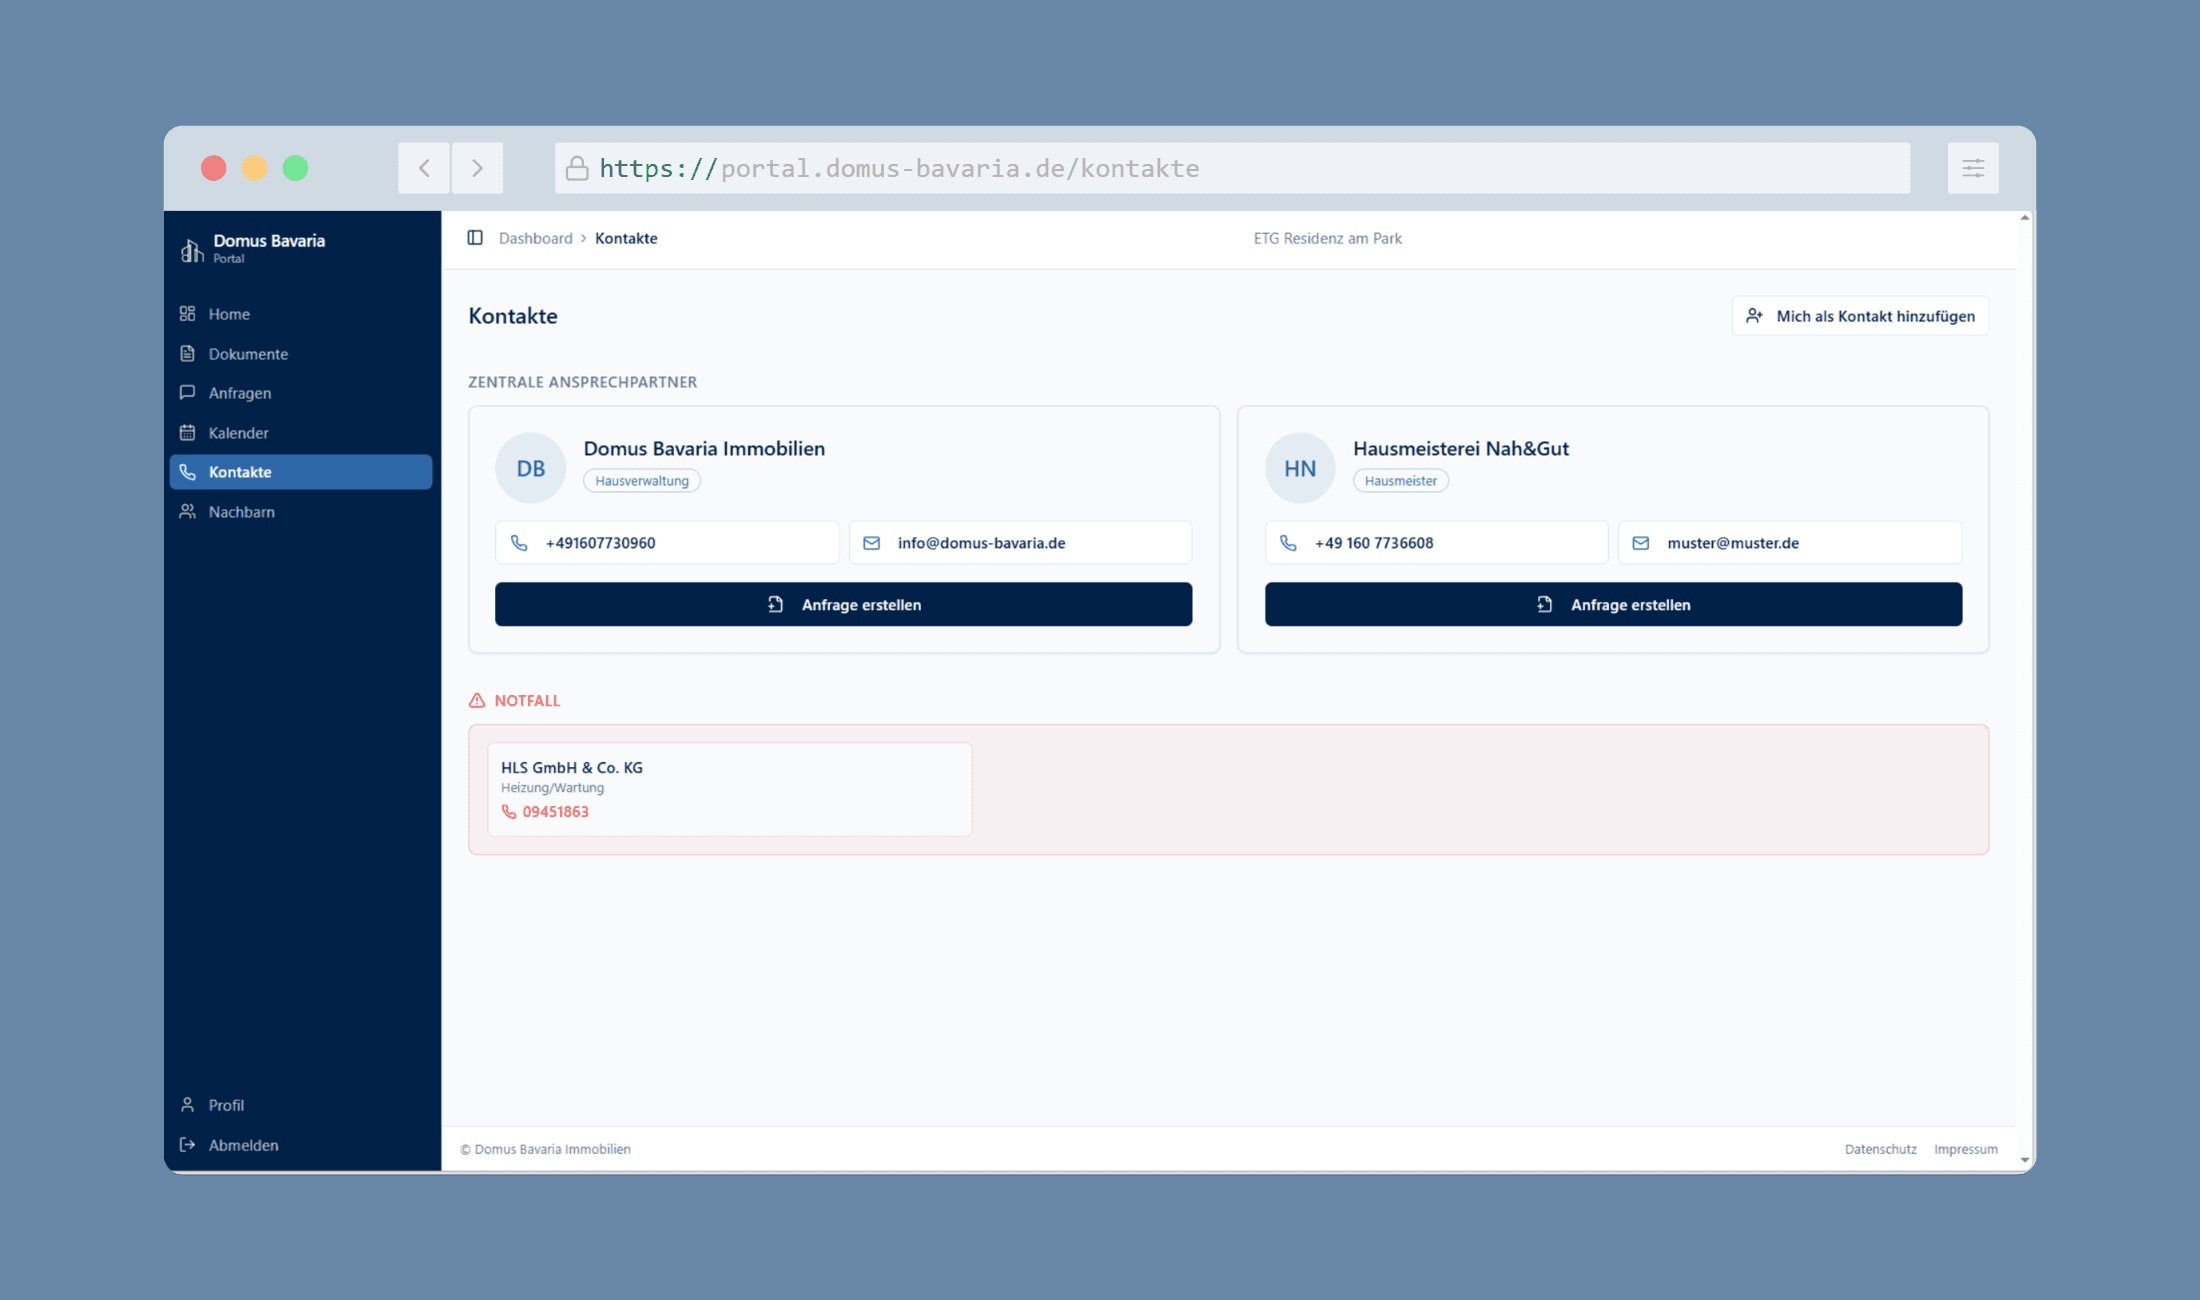Click scrollbar up arrow at top

2025,218
